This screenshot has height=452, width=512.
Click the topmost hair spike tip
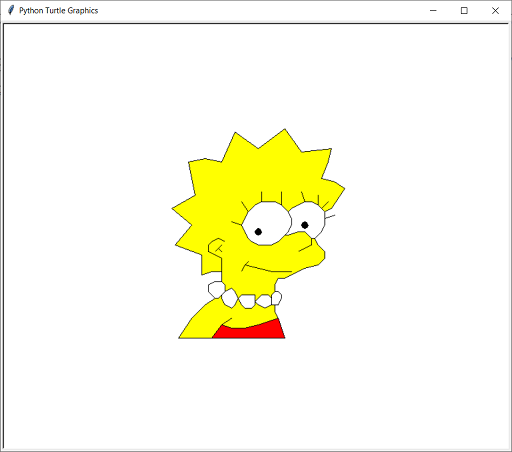[x=284, y=130]
